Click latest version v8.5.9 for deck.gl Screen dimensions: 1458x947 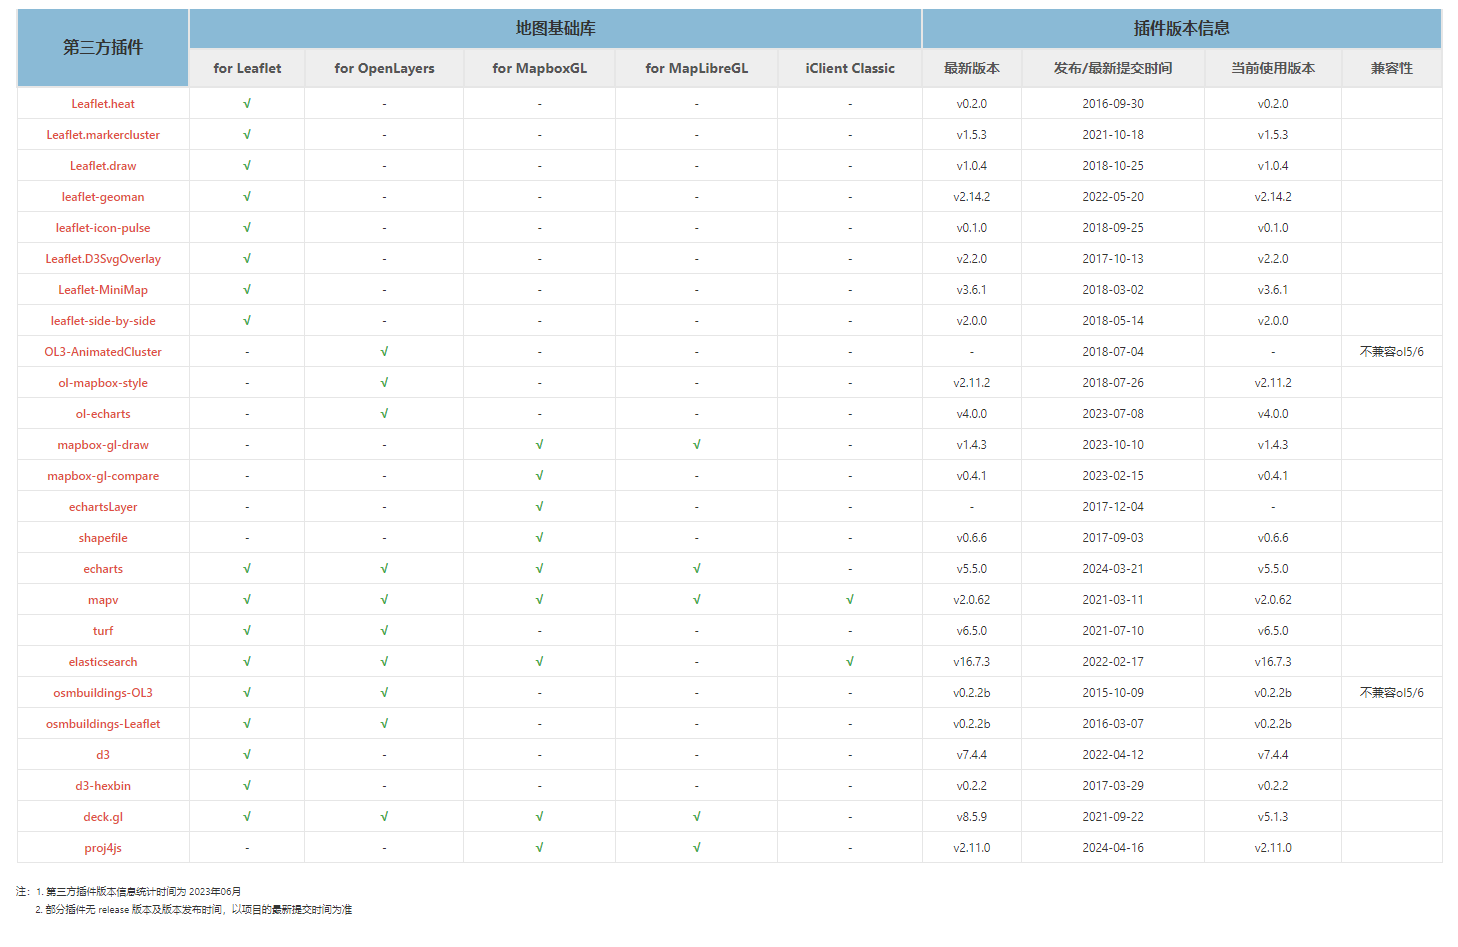click(x=972, y=817)
